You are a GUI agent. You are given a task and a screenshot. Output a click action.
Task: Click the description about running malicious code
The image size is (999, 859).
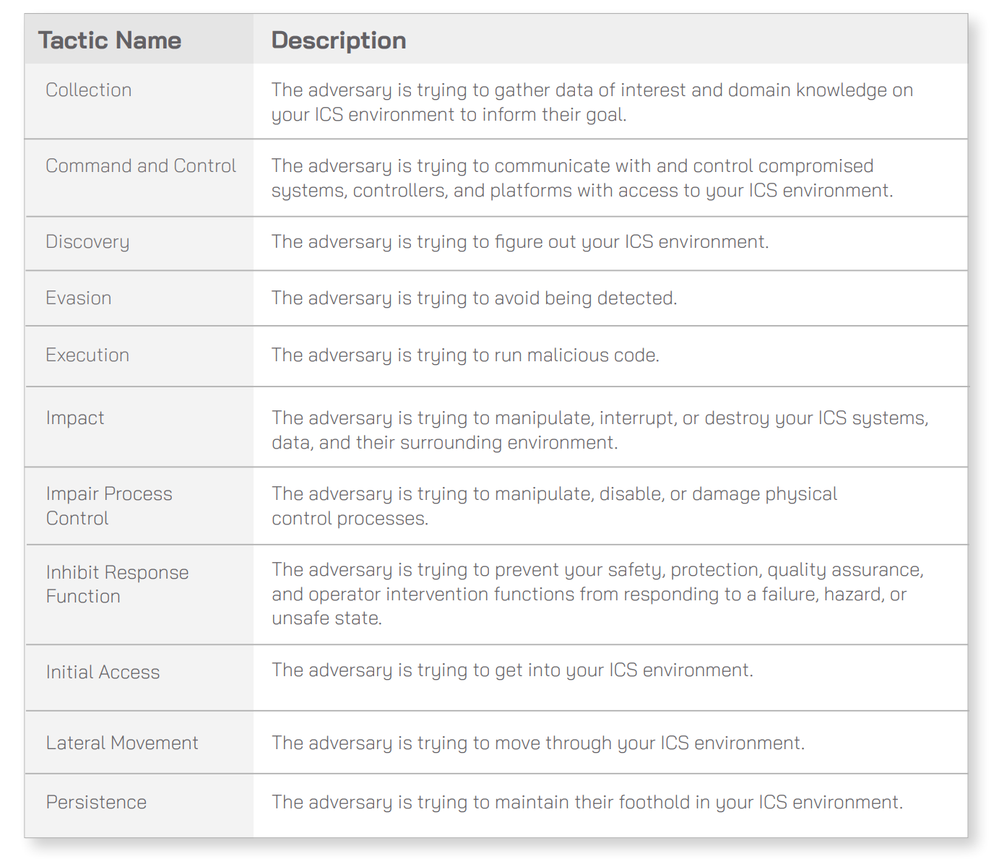[465, 355]
